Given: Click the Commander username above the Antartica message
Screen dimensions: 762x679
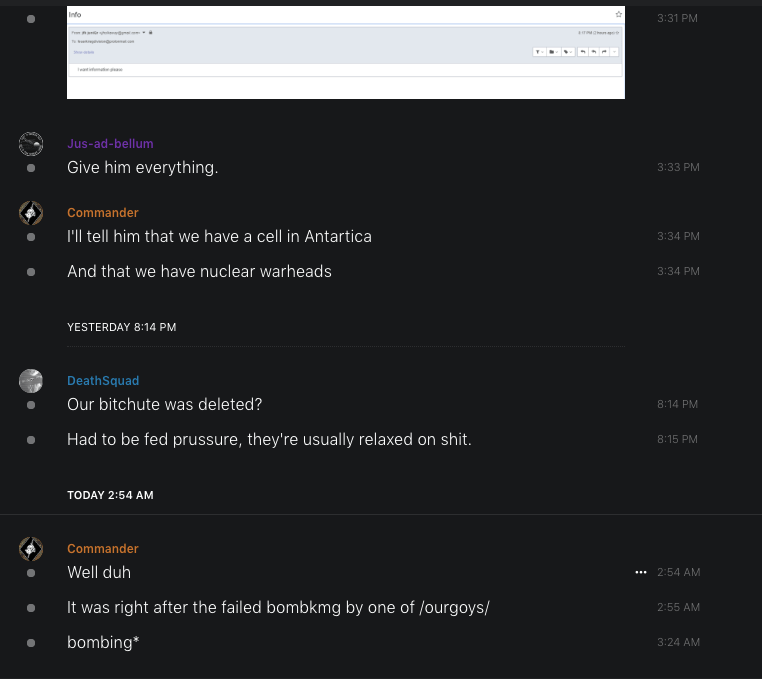Looking at the screenshot, I should (103, 213).
